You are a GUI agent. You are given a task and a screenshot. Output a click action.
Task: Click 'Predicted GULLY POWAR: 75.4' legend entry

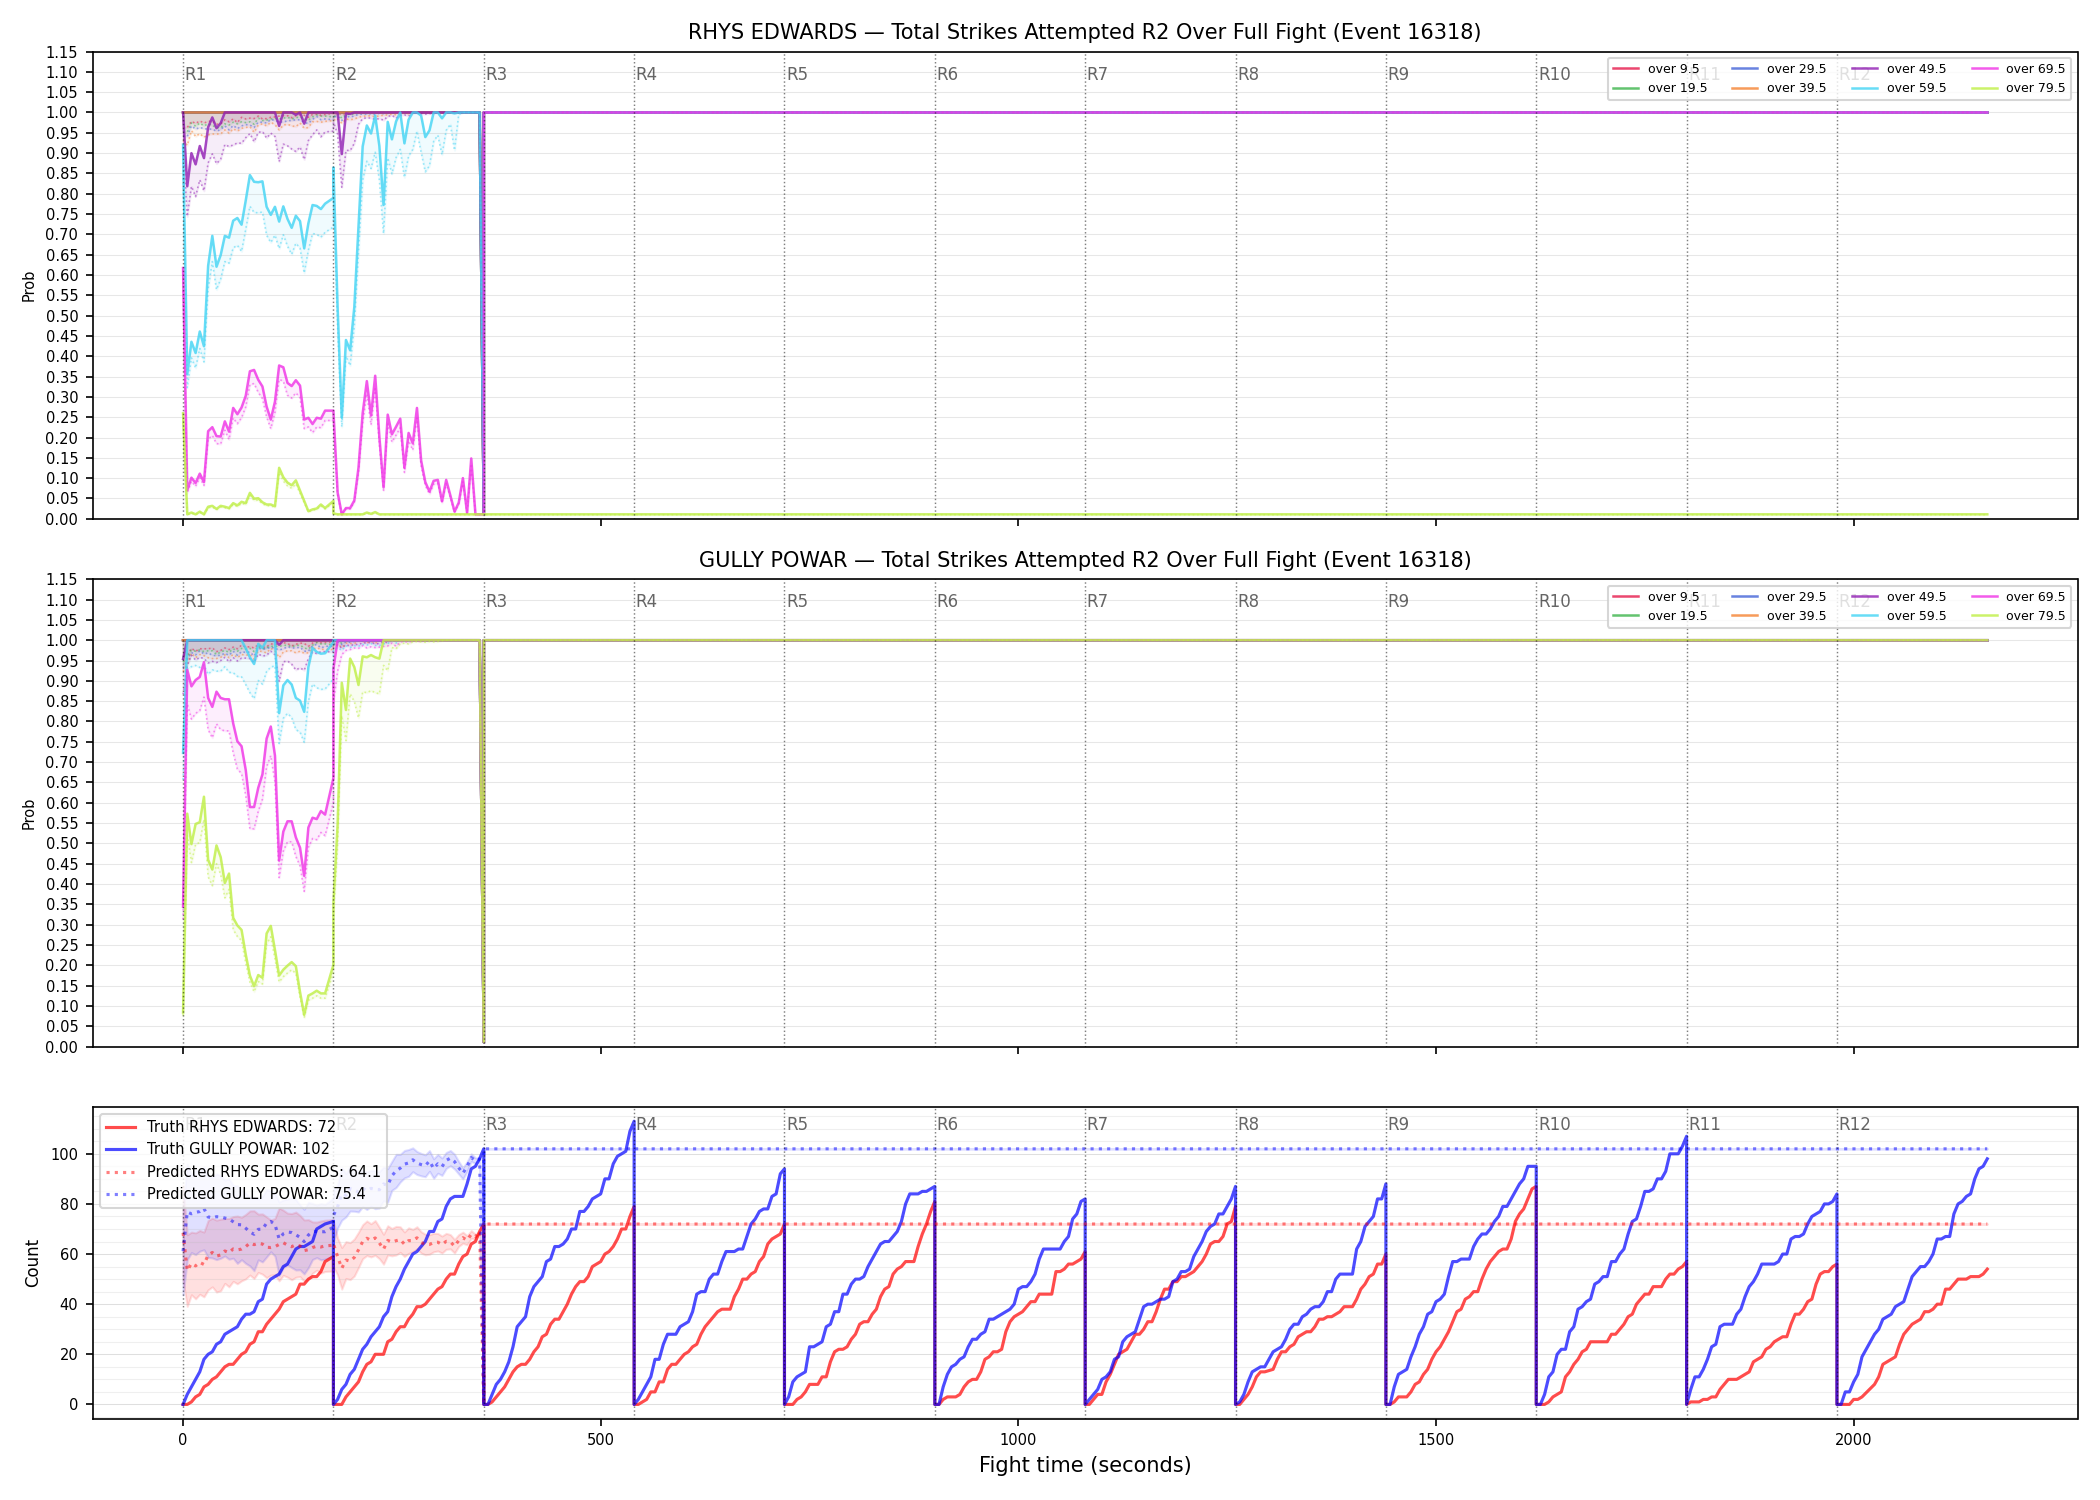click(235, 1193)
